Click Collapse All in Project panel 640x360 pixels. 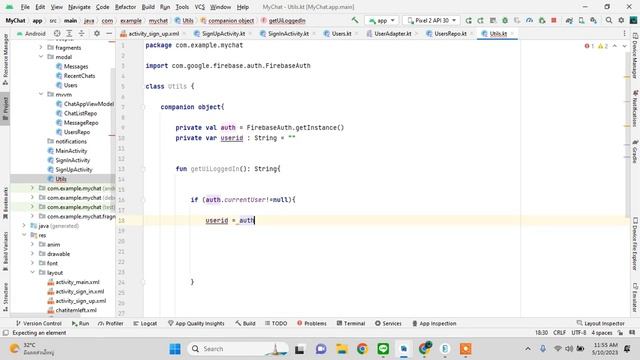point(82,33)
